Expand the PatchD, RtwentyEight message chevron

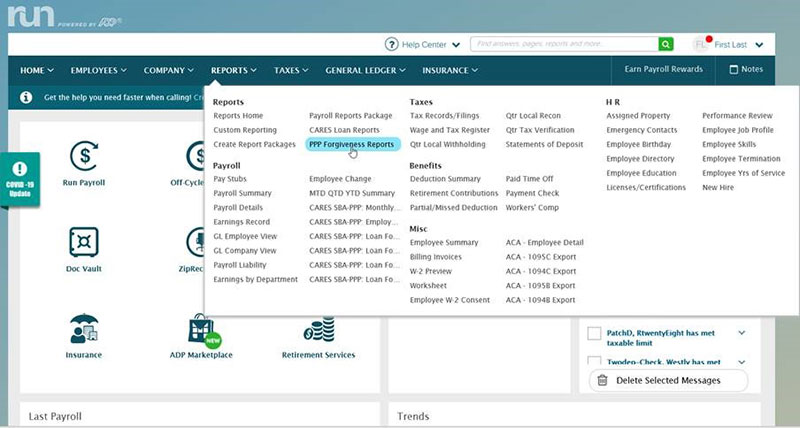(742, 333)
